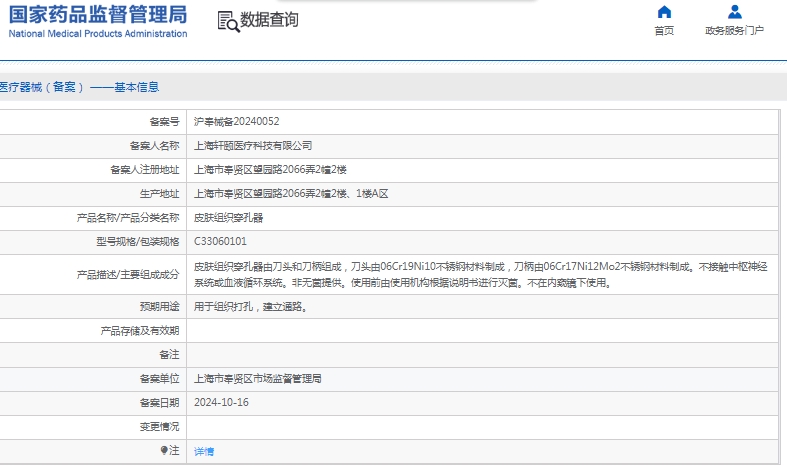Click the 备案单位 row label

click(159, 379)
